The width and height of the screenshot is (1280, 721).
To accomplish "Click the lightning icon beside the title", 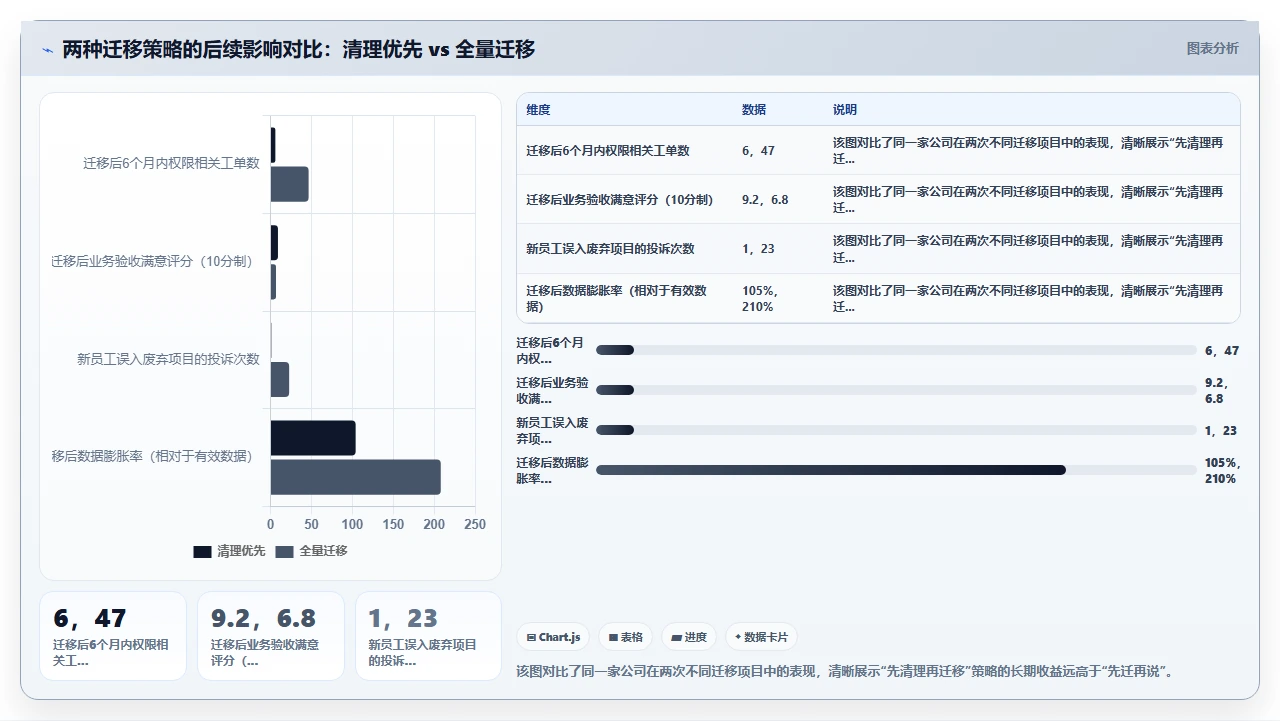I will click(48, 49).
